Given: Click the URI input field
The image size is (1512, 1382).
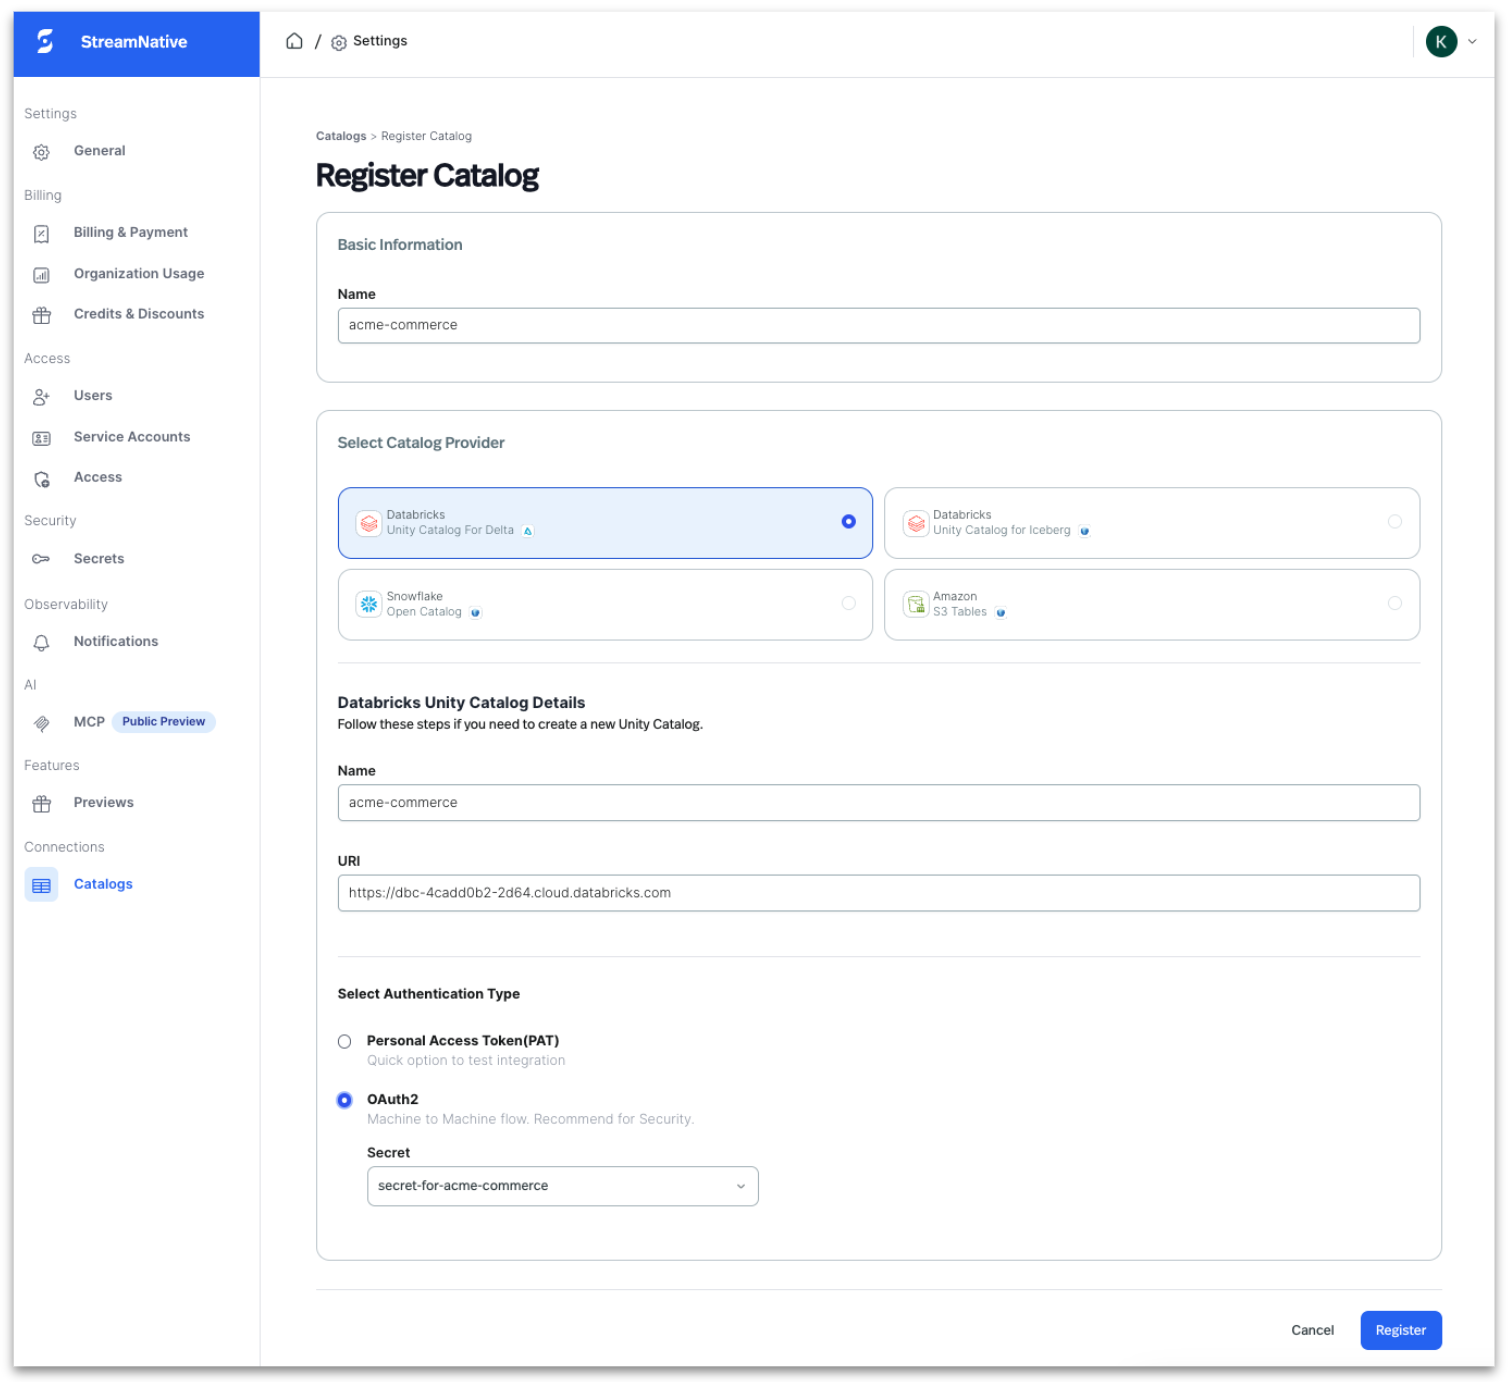Looking at the screenshot, I should pos(878,893).
